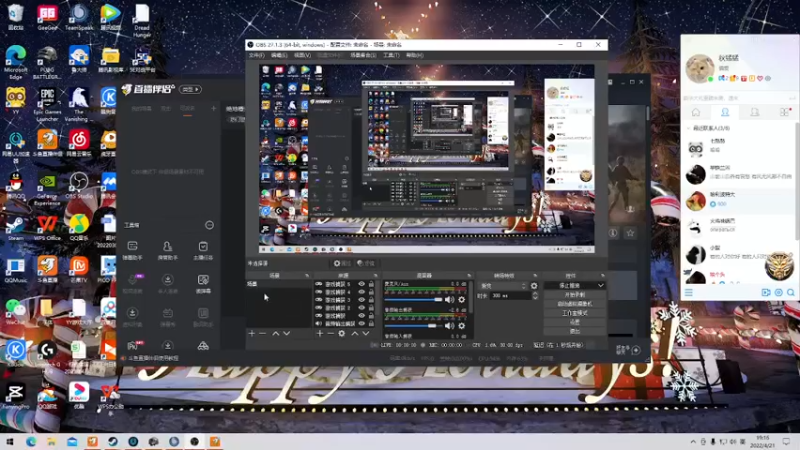Viewport: 800px width, 450px height.
Task: Click the 工作室模式 button
Action: click(x=574, y=313)
